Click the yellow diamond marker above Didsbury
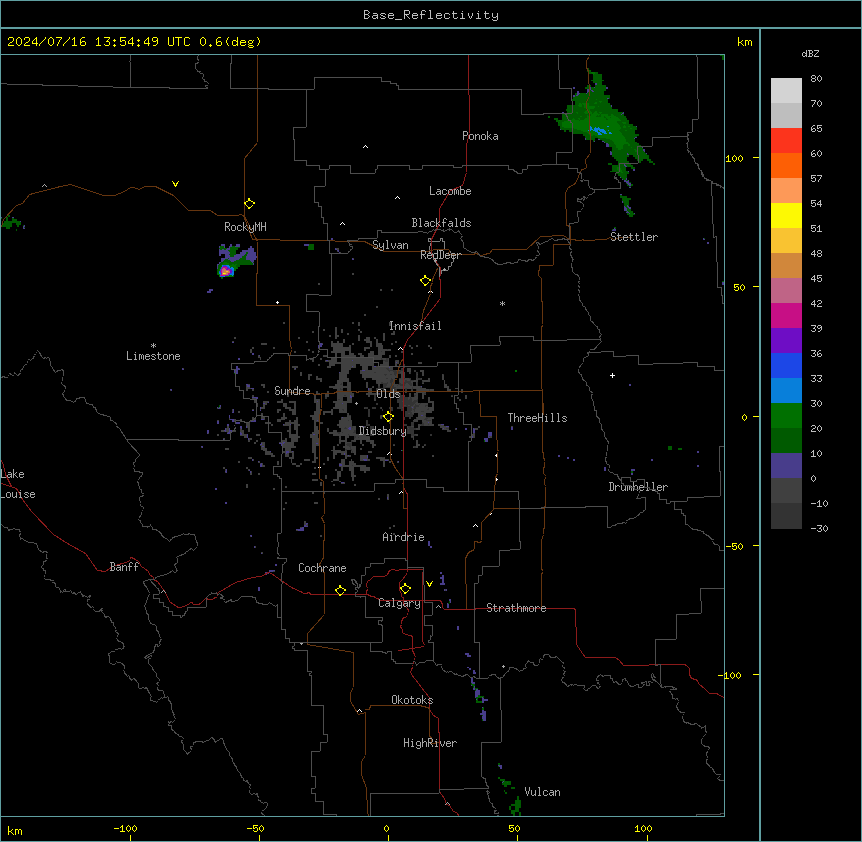 click(x=389, y=417)
